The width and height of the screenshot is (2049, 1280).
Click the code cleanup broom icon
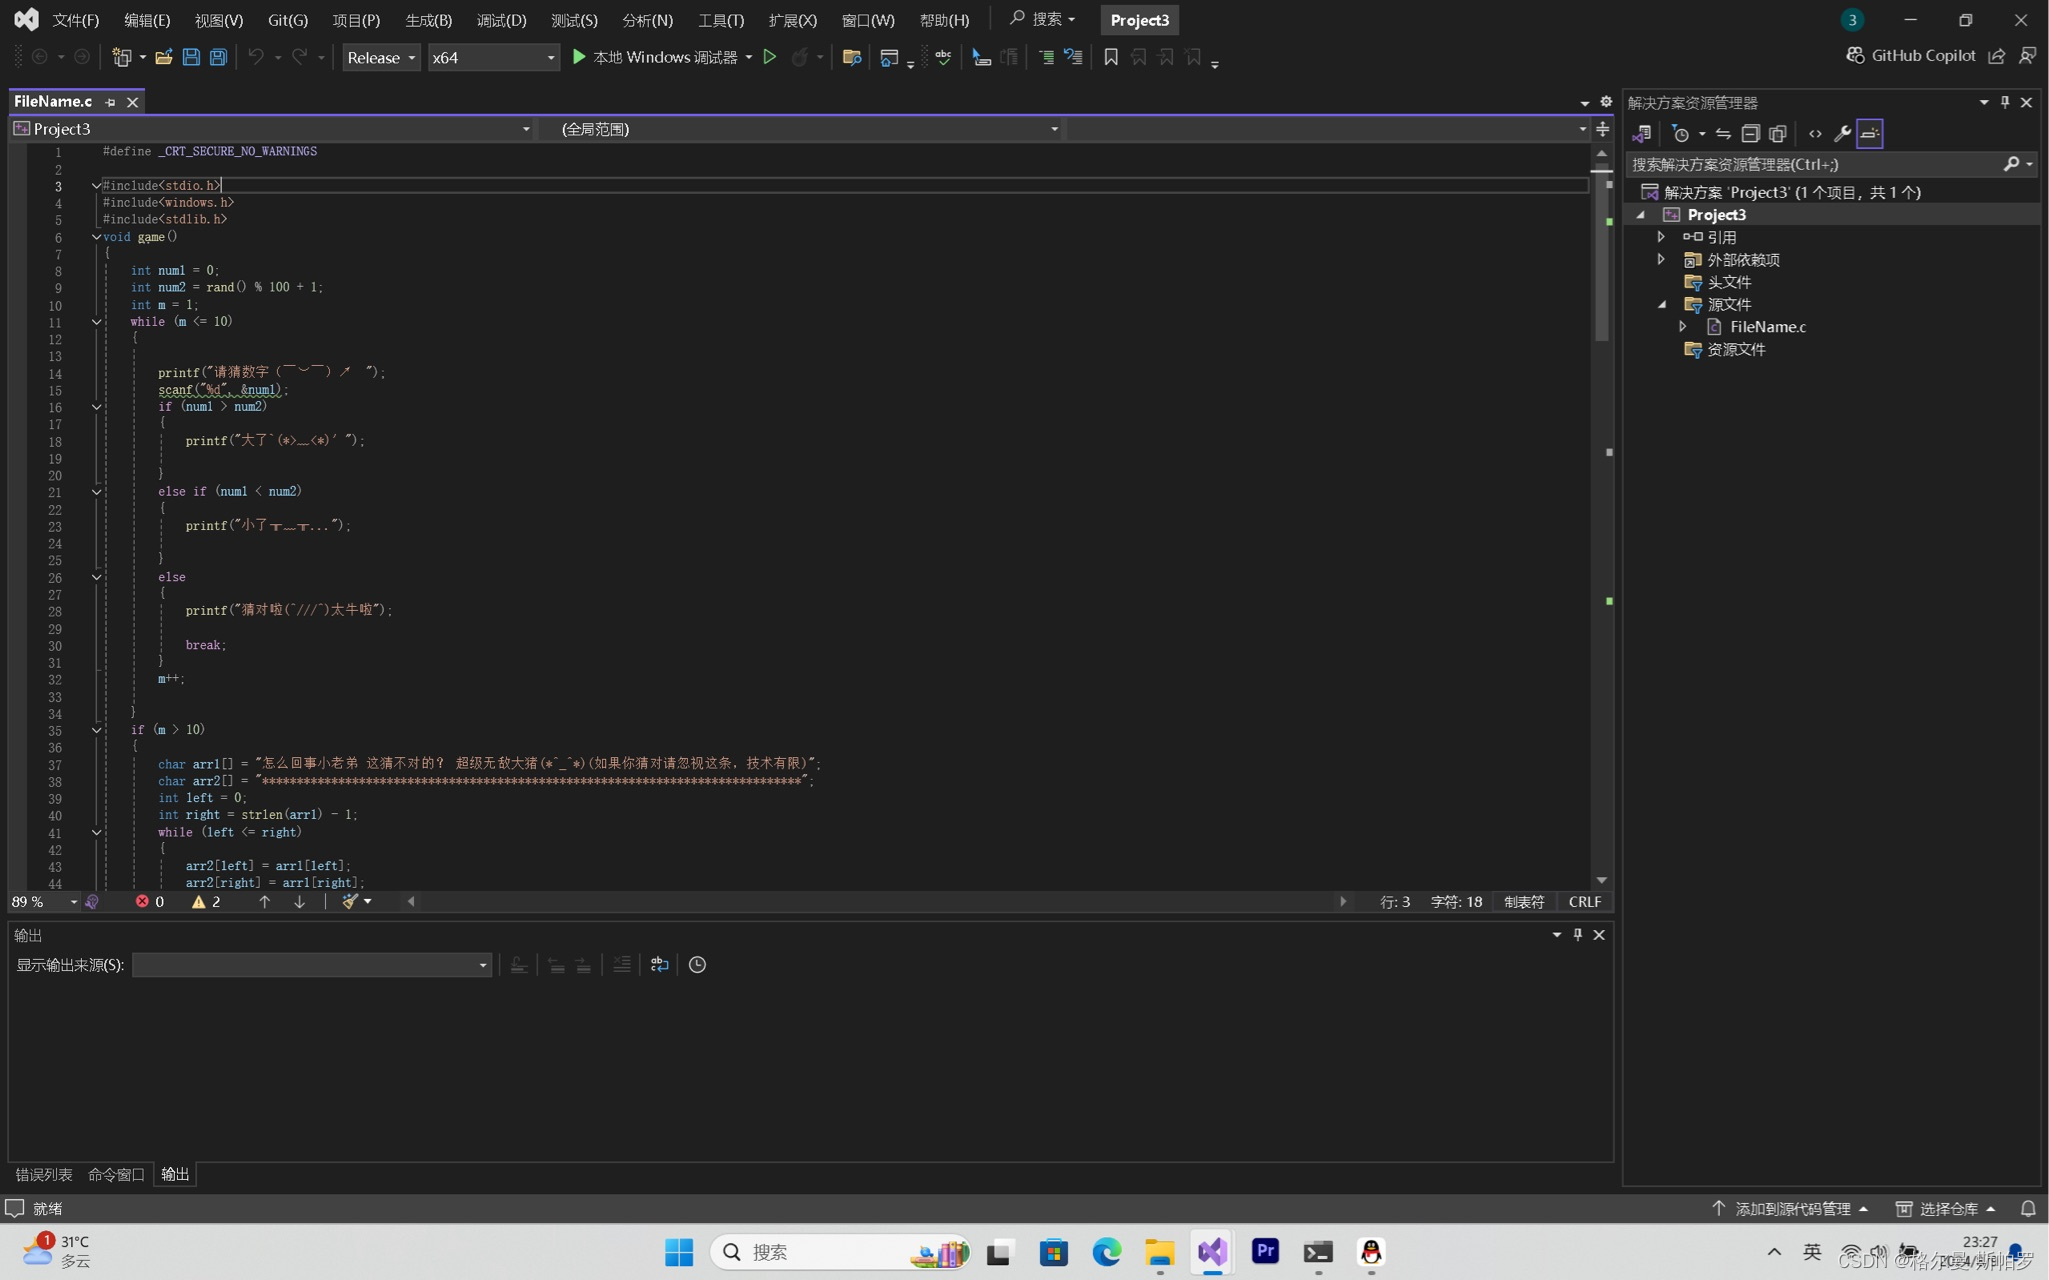tap(349, 901)
